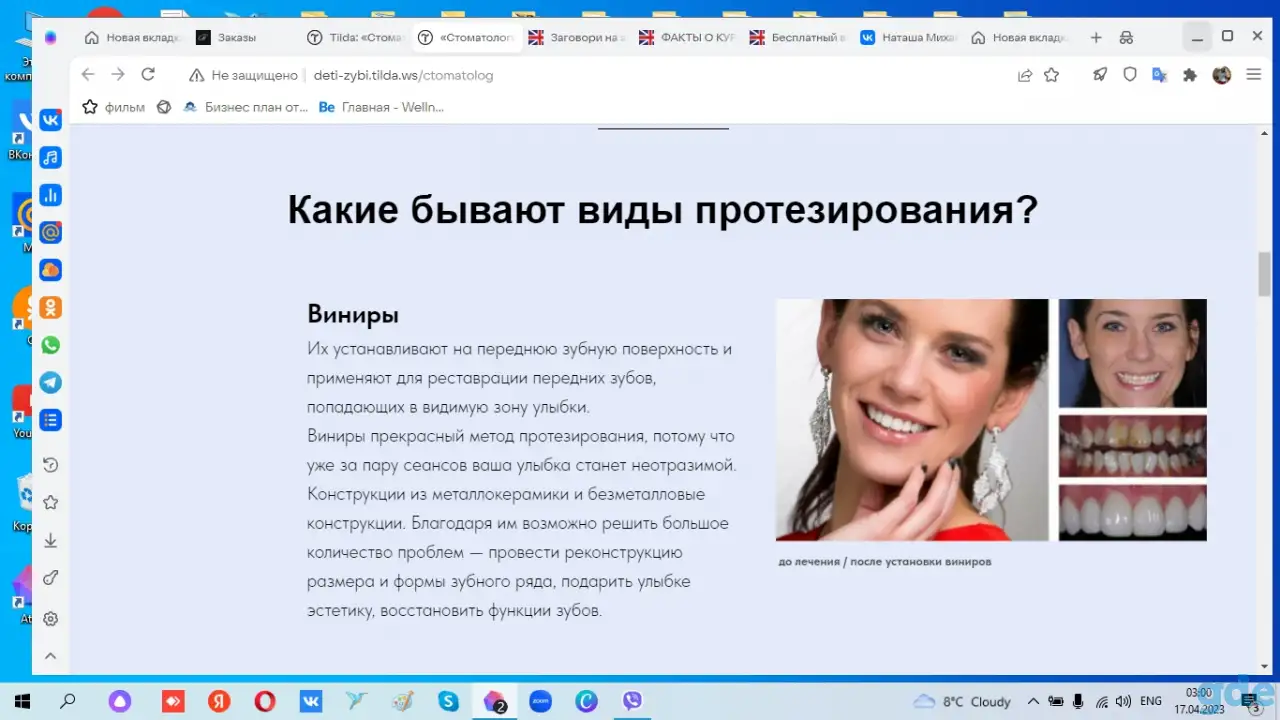Switch to the last 'Новая вкладка' tab

(1020, 37)
